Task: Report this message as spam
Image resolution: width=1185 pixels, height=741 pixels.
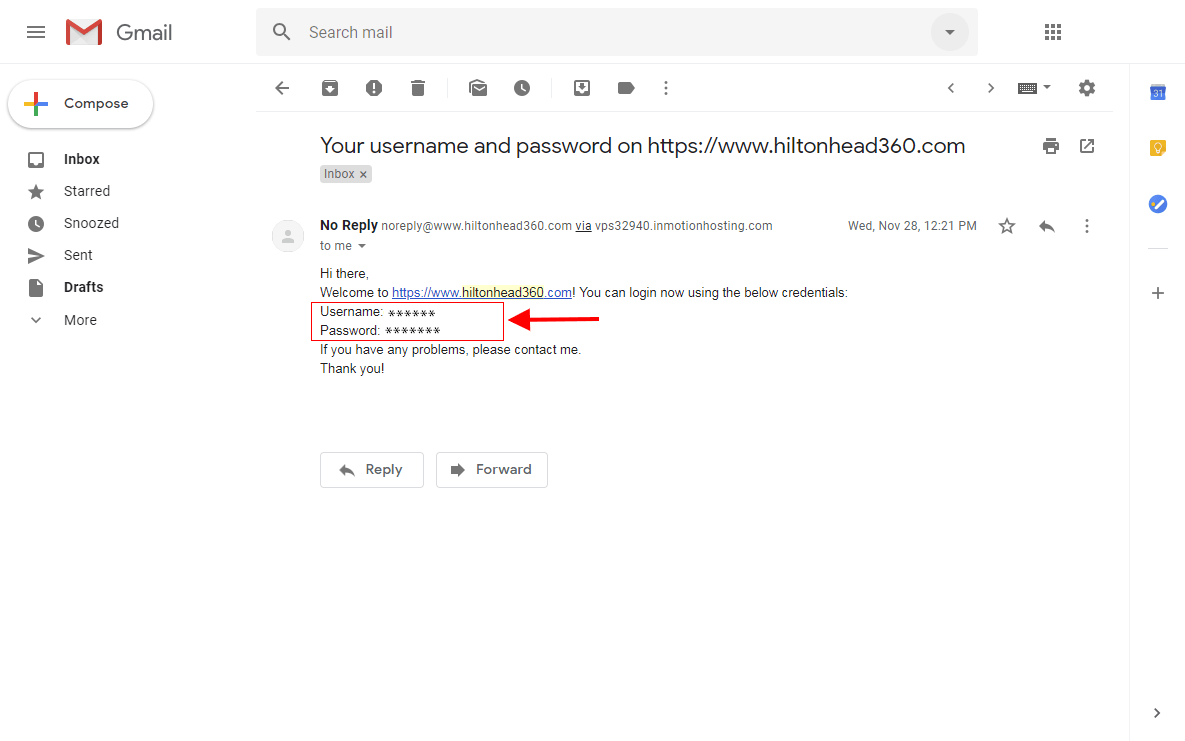Action: pos(374,88)
